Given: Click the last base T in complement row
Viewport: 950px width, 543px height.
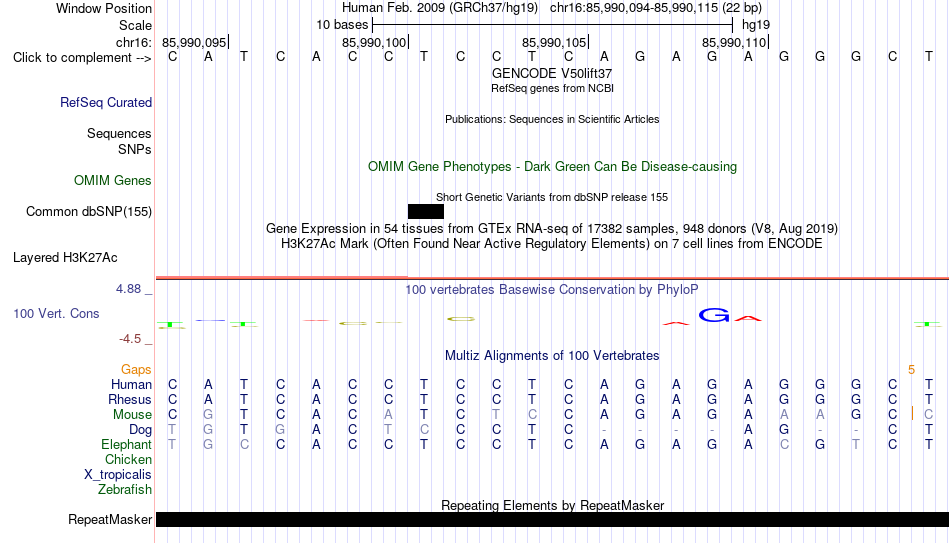Looking at the screenshot, I should [x=929, y=57].
